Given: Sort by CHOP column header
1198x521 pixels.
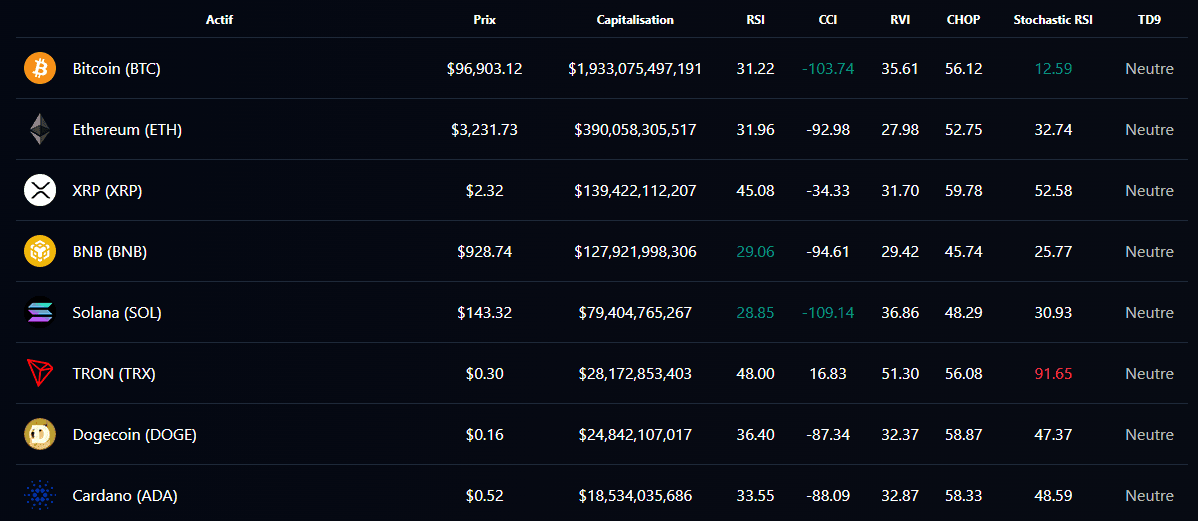Looking at the screenshot, I should coord(963,20).
